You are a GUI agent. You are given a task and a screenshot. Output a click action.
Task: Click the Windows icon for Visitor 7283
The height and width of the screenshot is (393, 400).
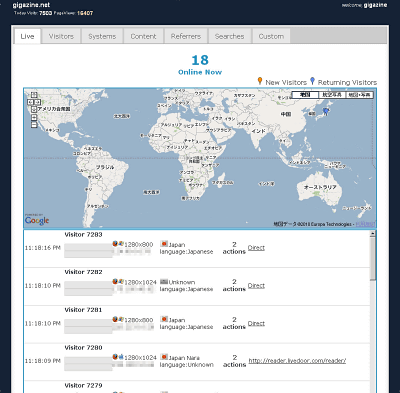(121, 244)
